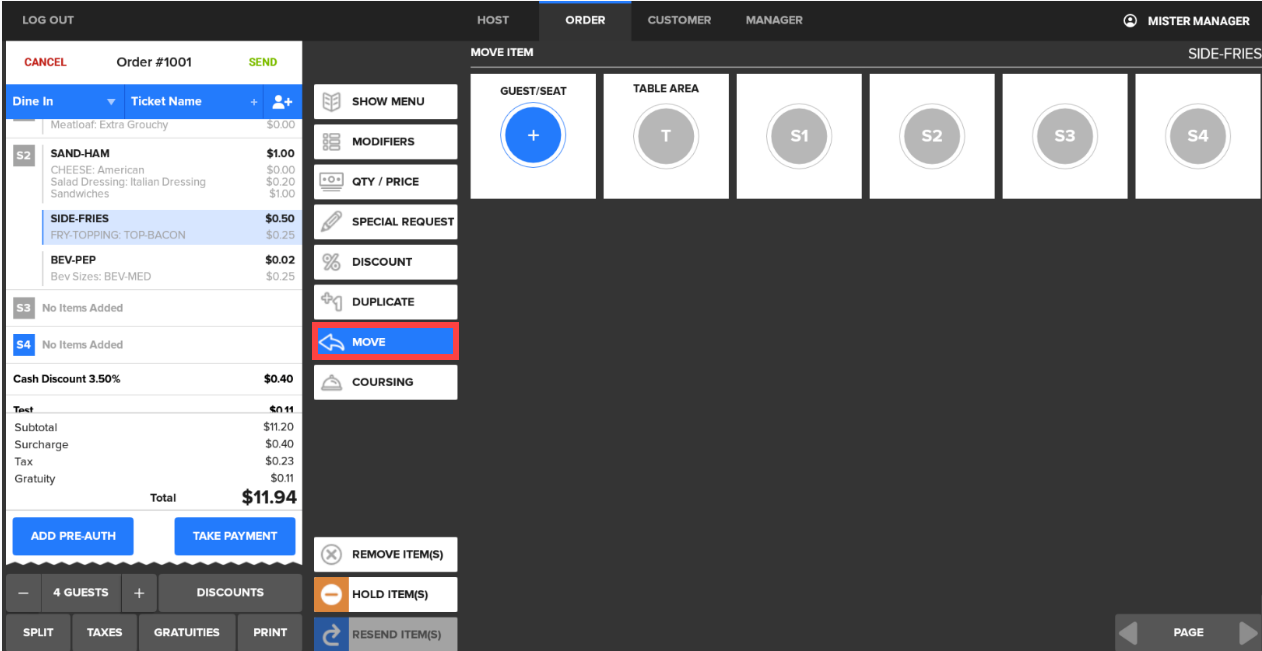Select the S2 seat badge in ticket

click(24, 155)
